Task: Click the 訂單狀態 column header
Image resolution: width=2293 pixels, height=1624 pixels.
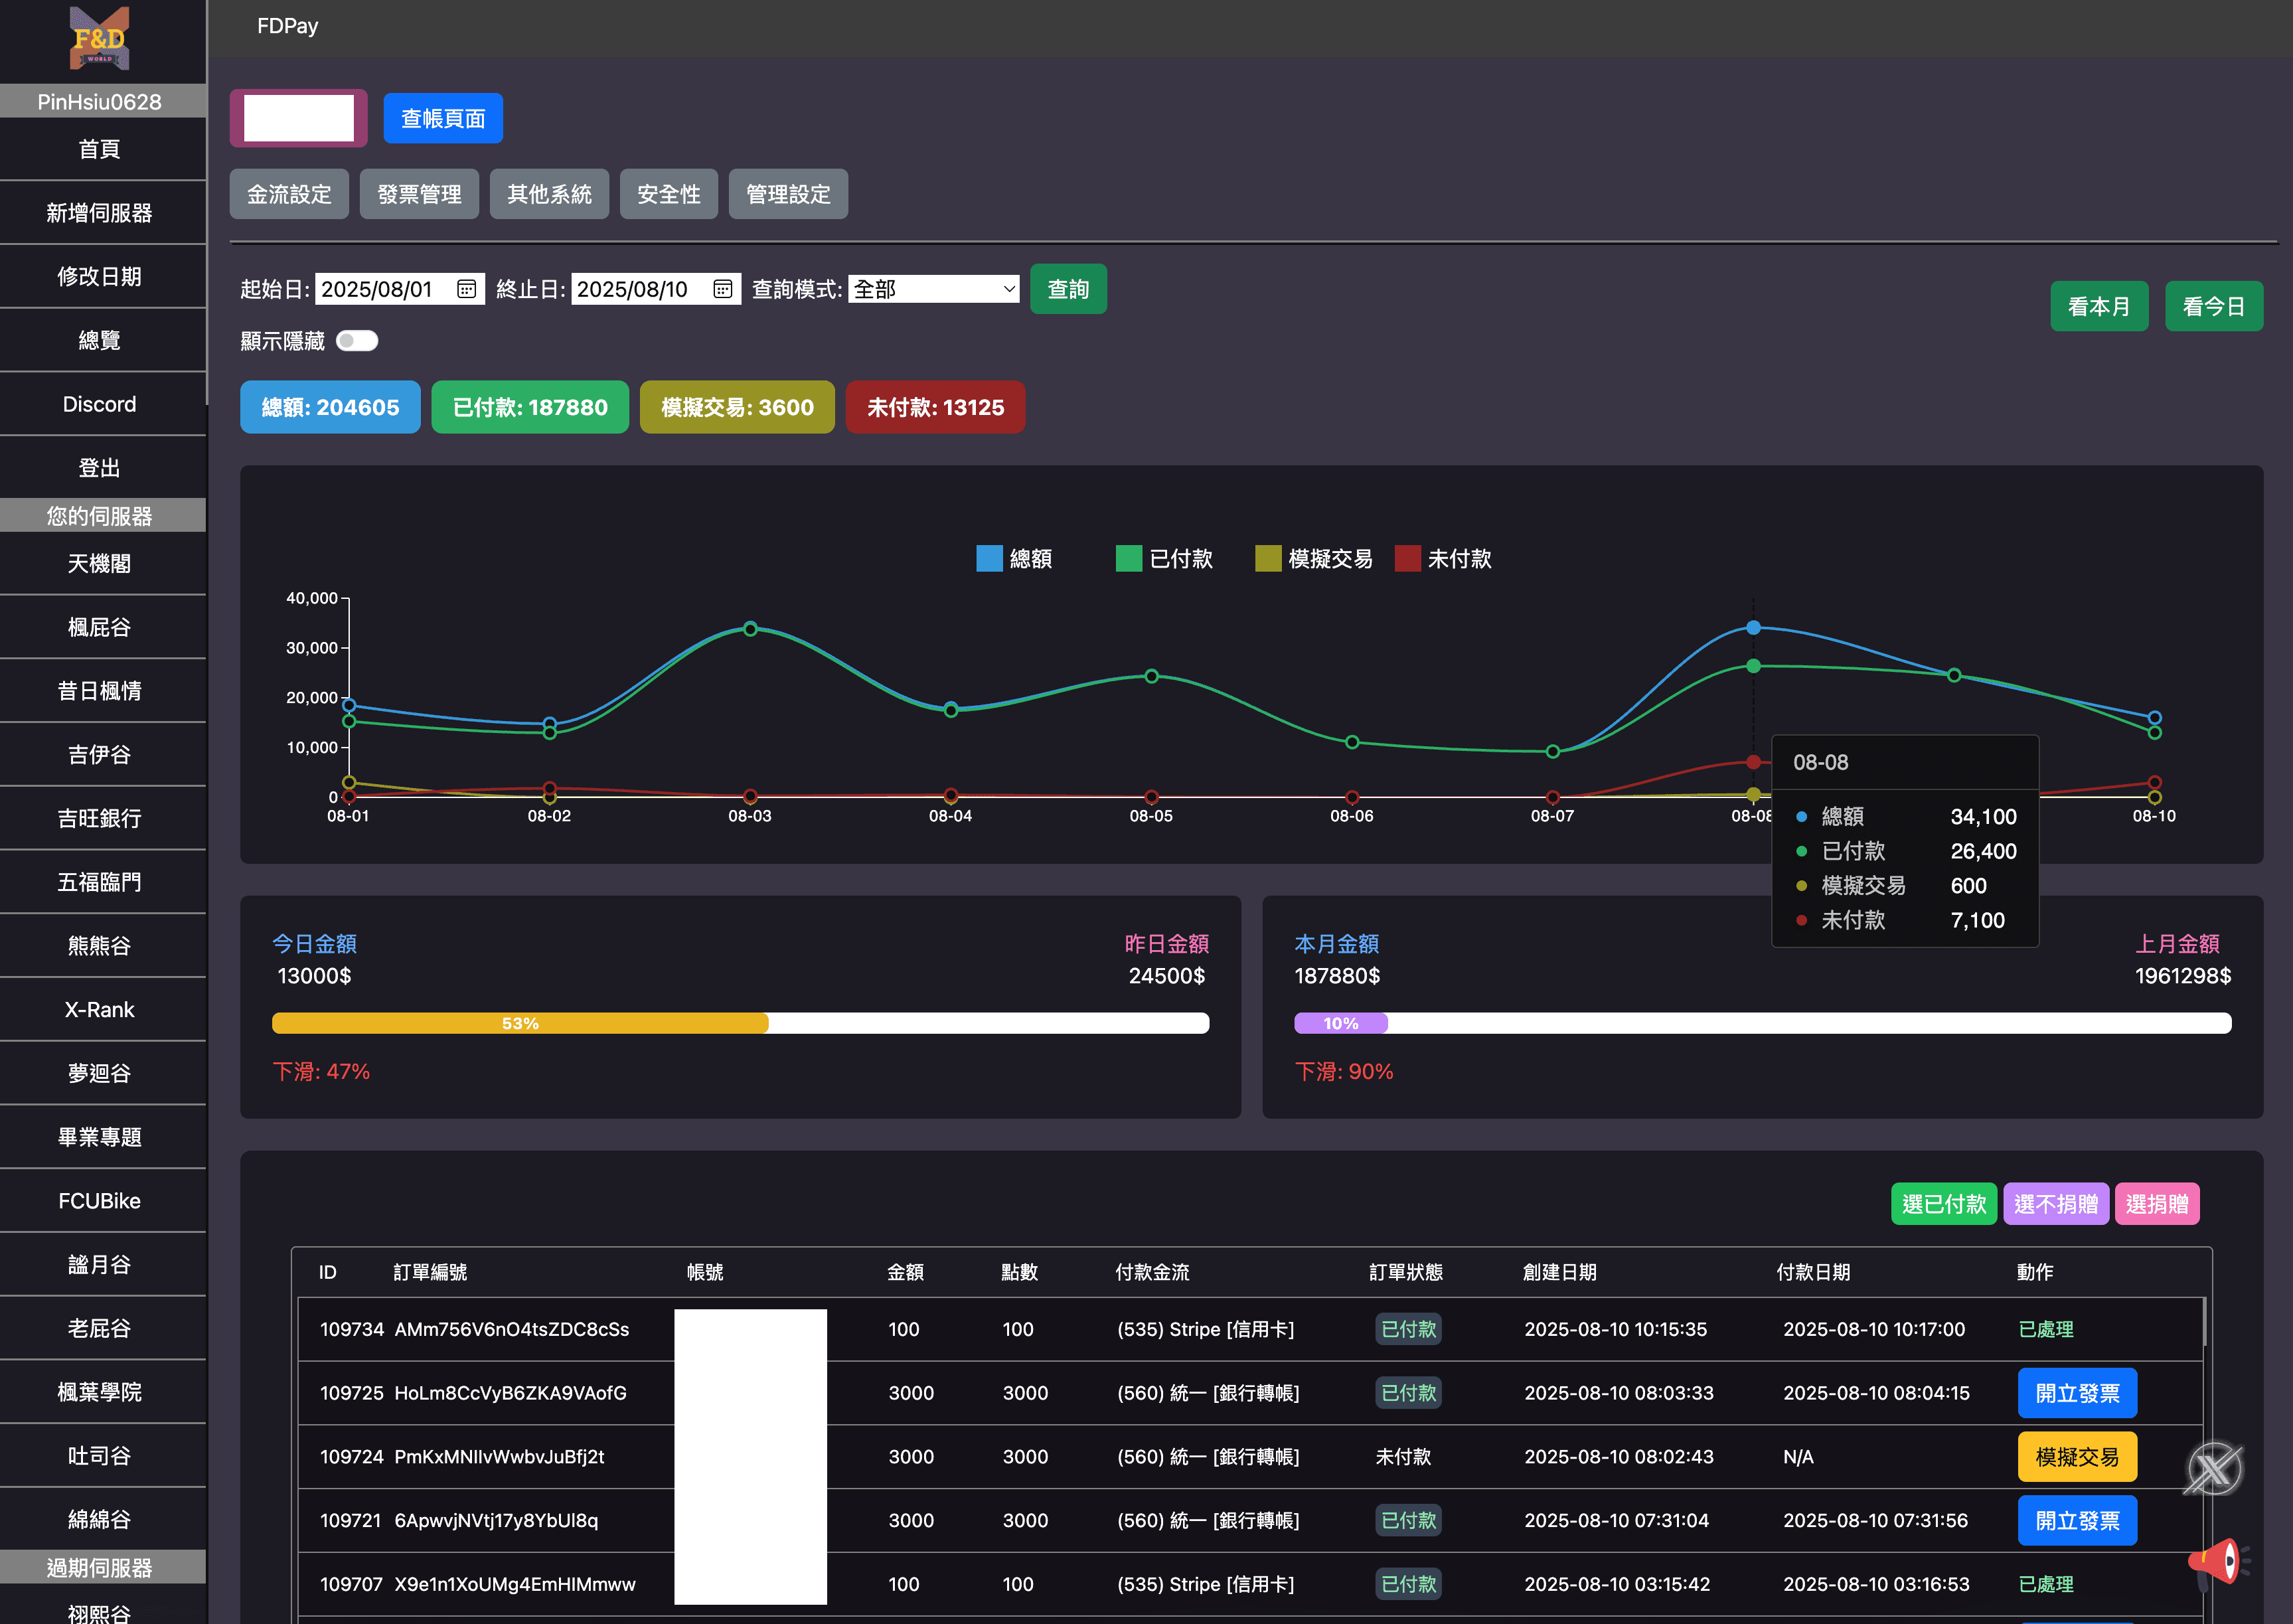Action: coord(1406,1272)
